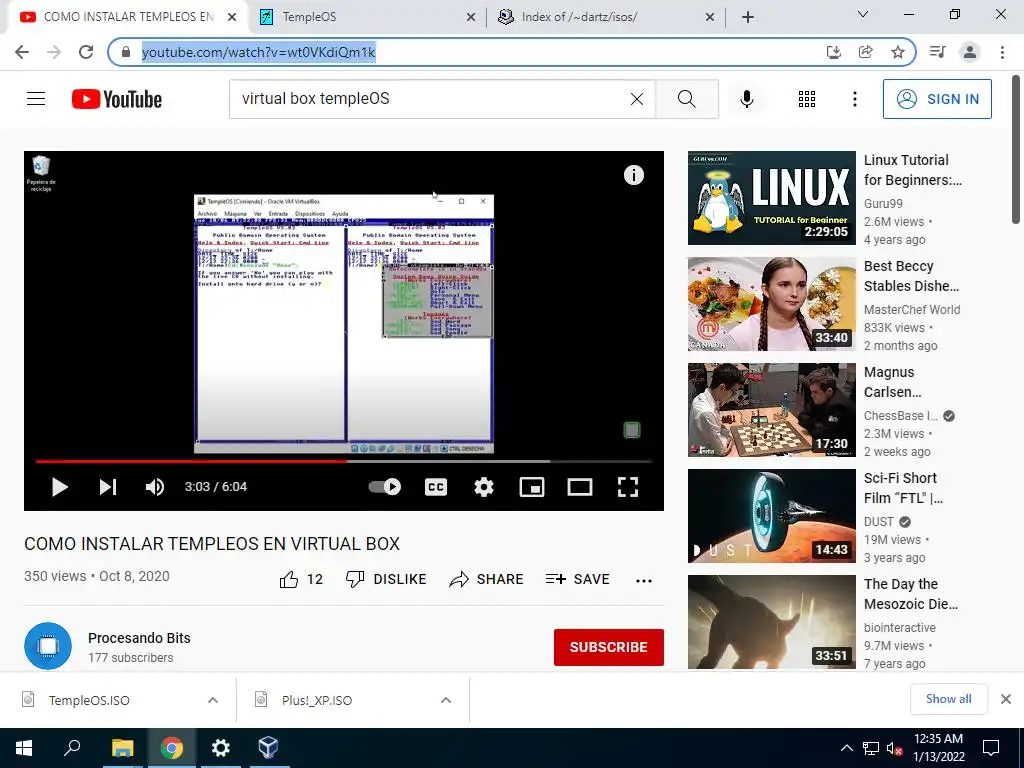Save the video to a playlist
This screenshot has width=1024, height=768.
pyautogui.click(x=577, y=579)
